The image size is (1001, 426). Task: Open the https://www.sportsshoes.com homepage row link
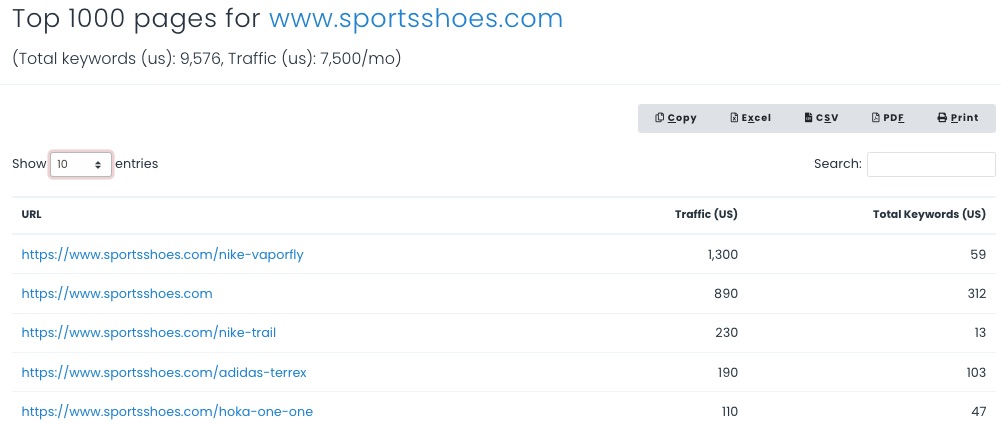(117, 294)
